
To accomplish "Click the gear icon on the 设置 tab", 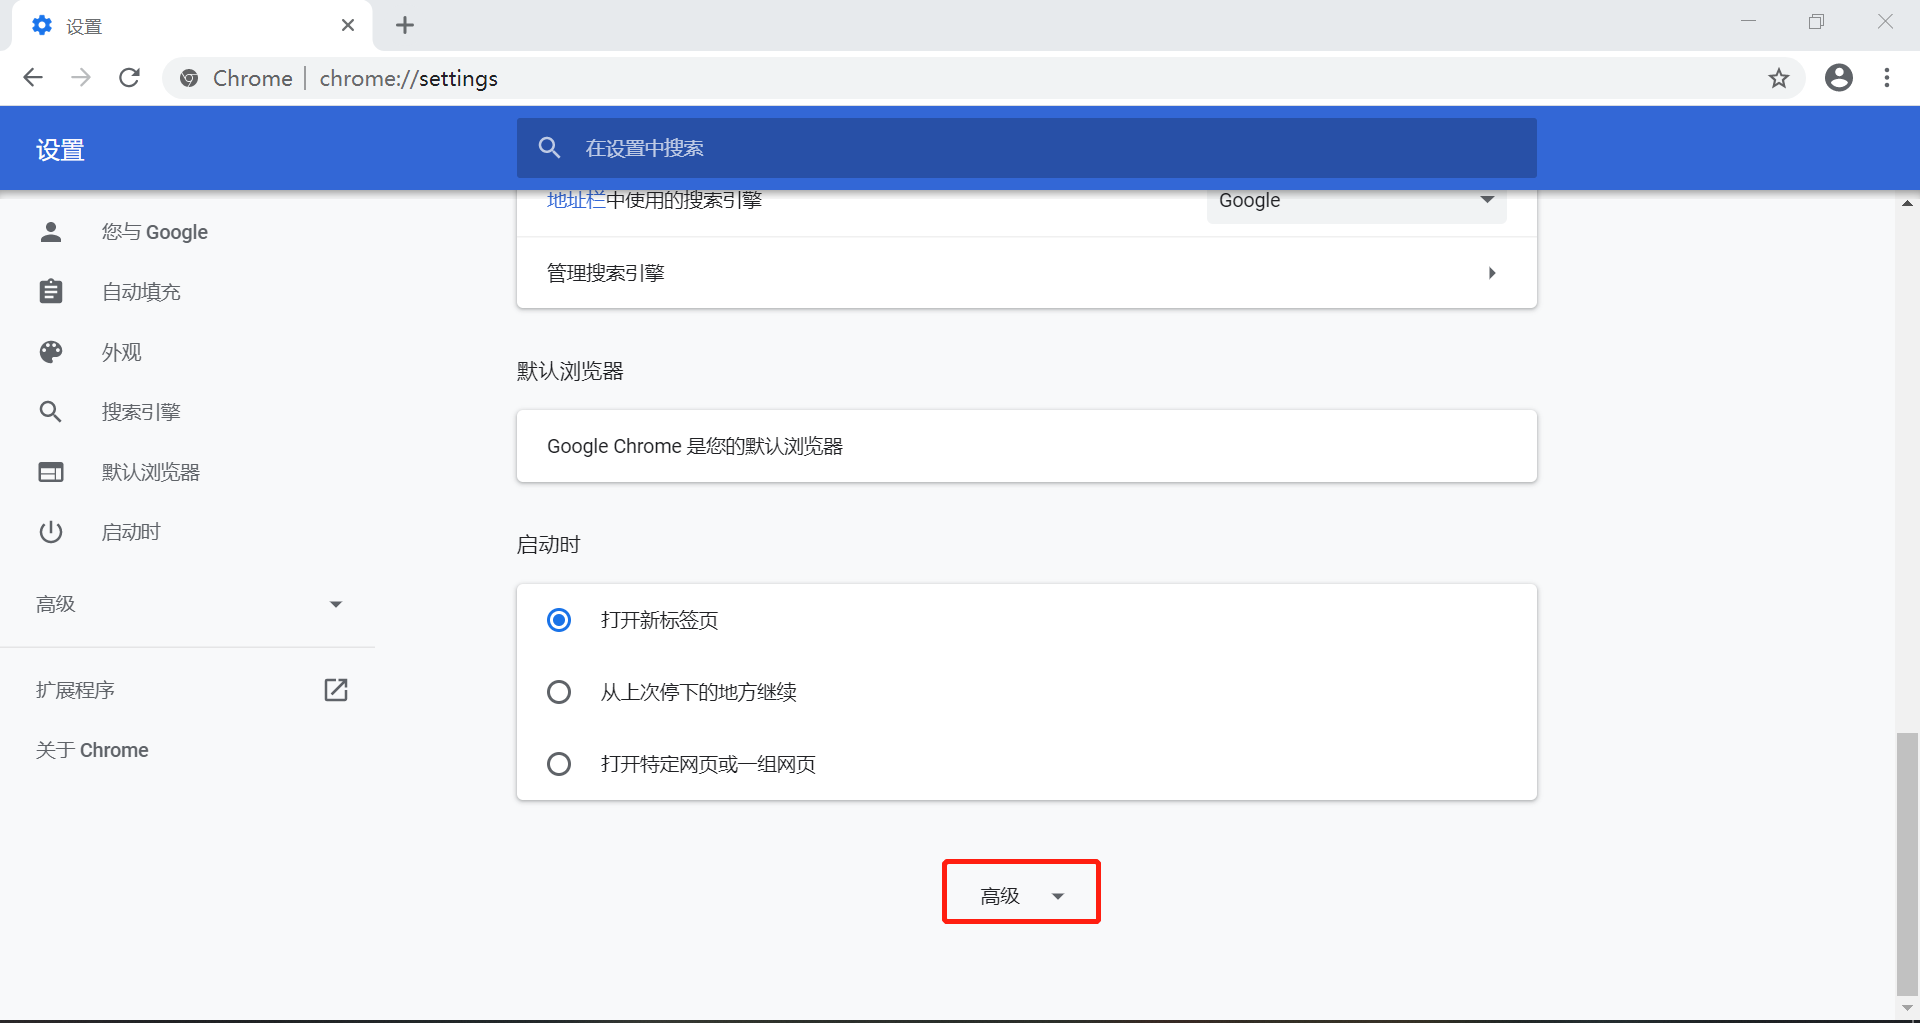I will point(42,25).
